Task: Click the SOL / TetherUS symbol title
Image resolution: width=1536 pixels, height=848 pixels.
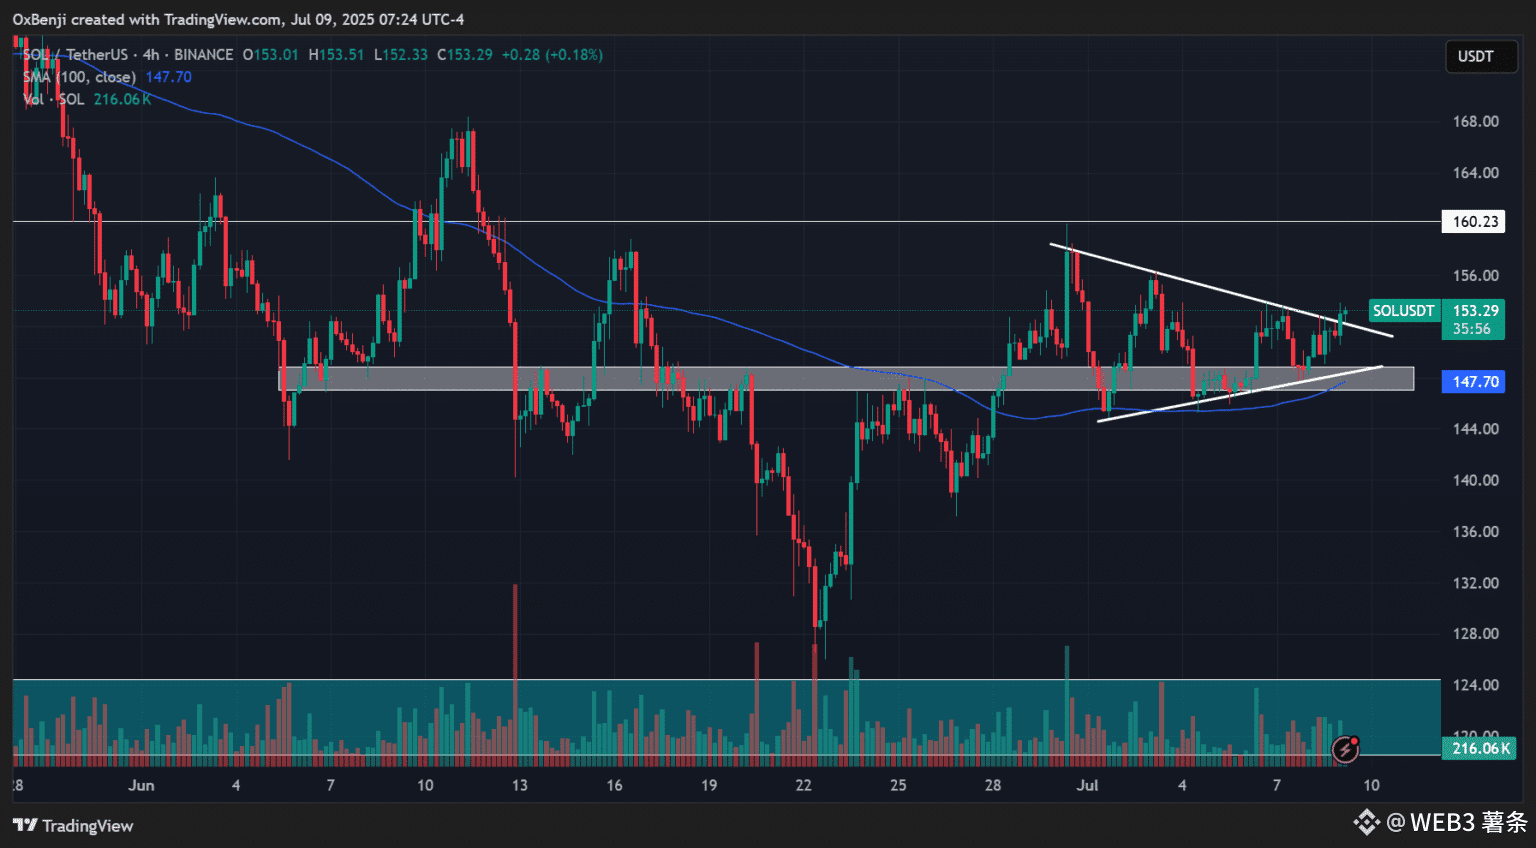Action: point(76,55)
